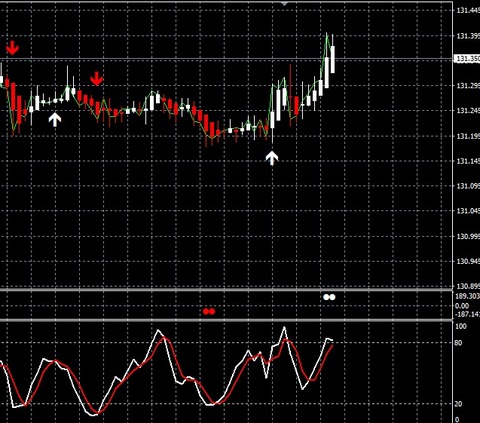The image size is (480, 423).
Task: Click the 131.399 price scale label
Action: 468,36
